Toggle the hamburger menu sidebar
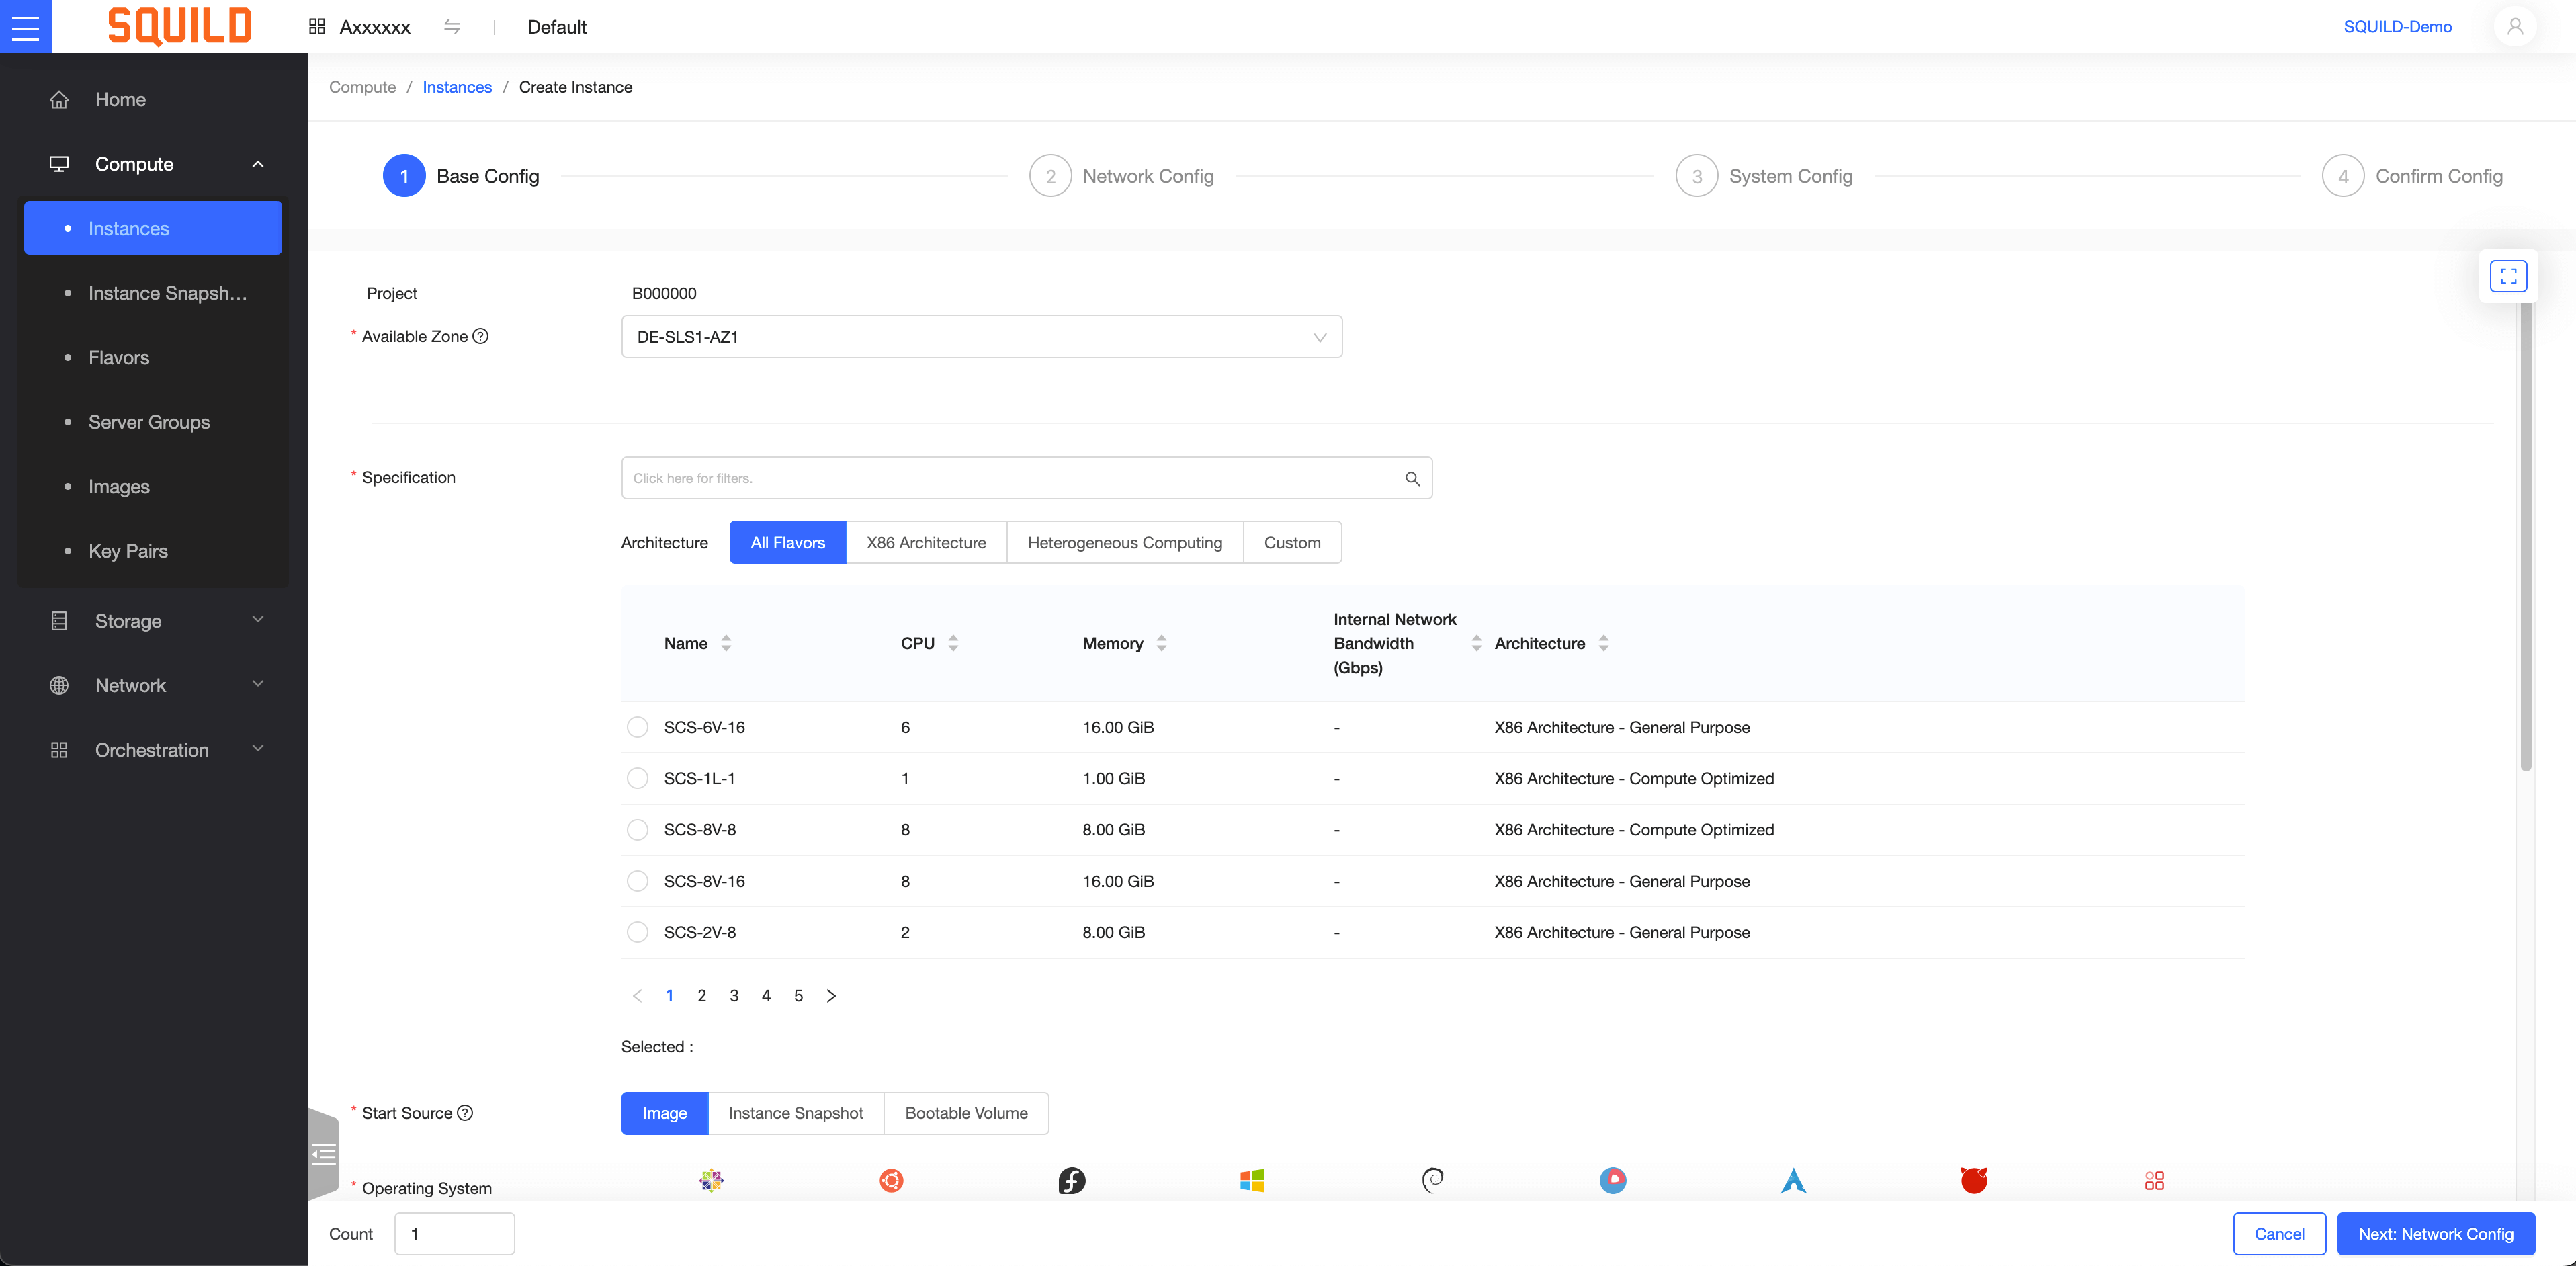 (25, 27)
